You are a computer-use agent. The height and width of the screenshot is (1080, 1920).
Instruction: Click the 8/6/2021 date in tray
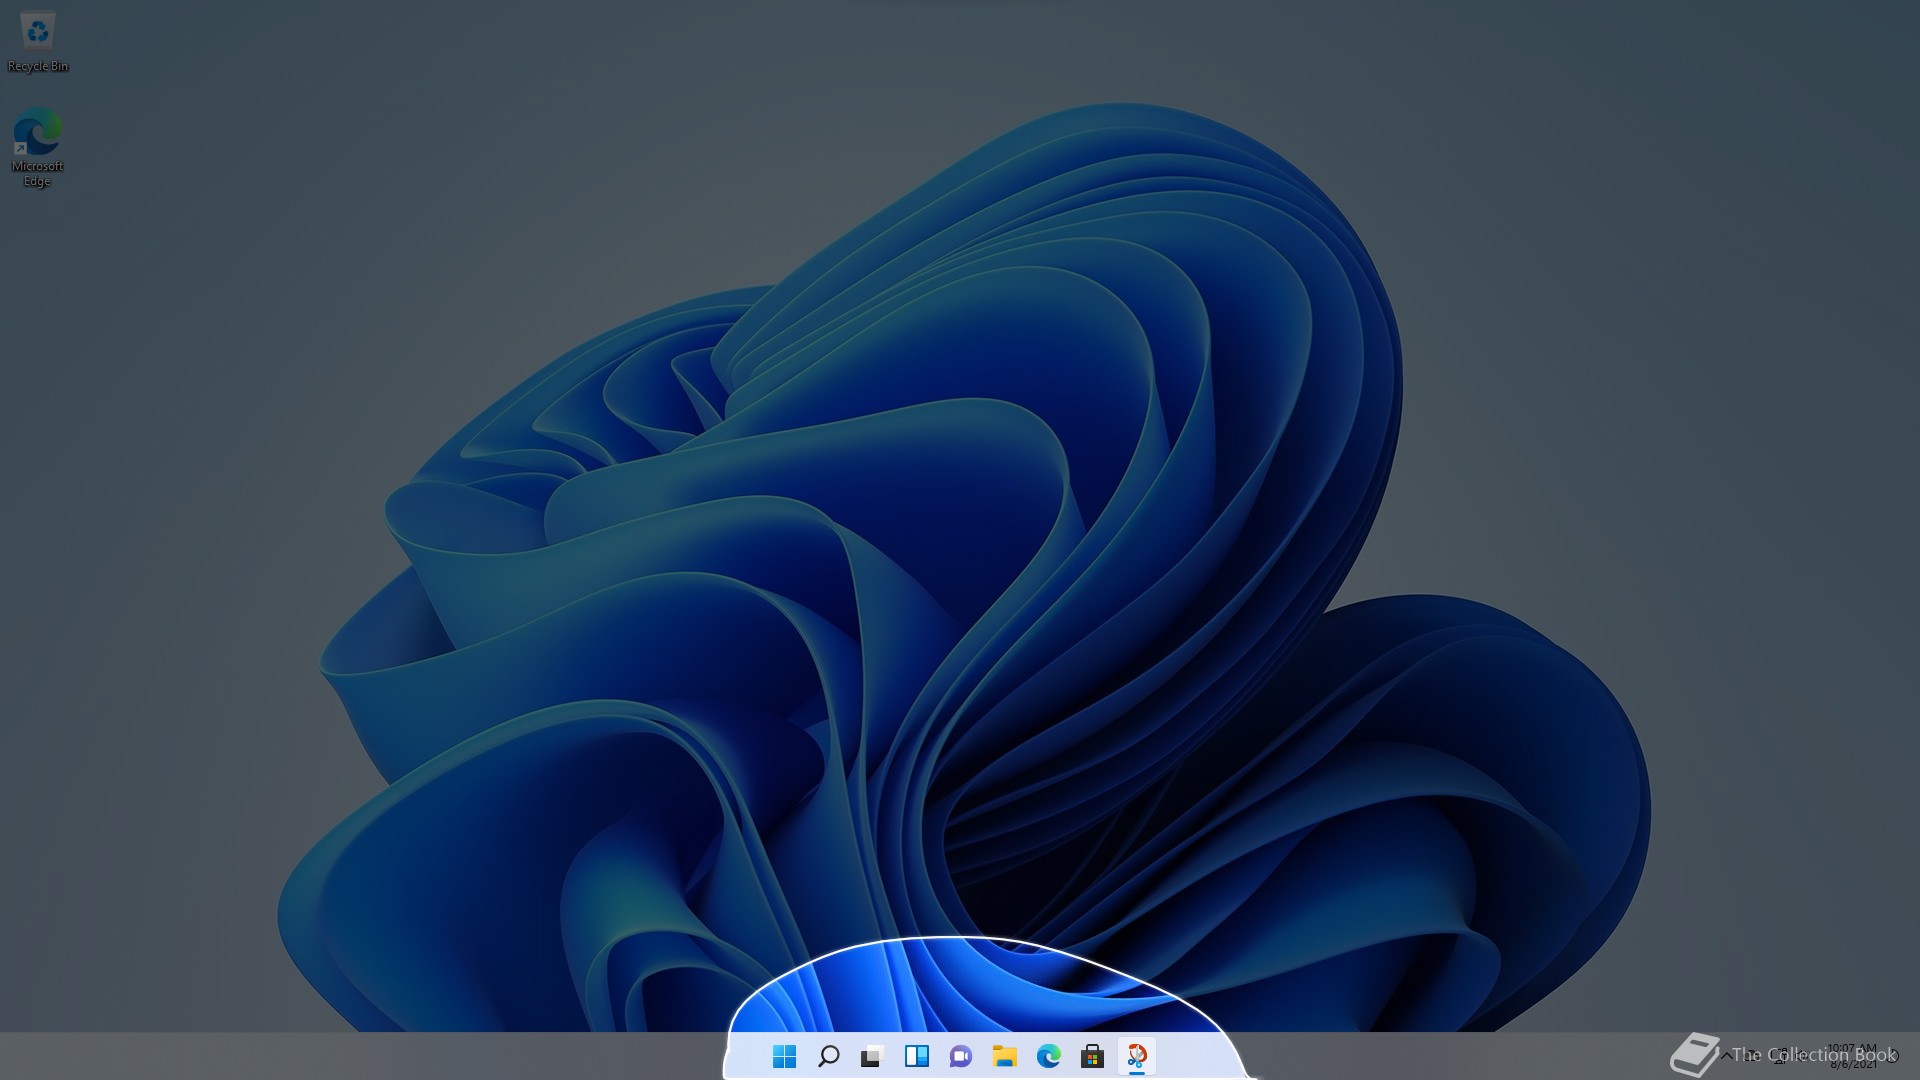pyautogui.click(x=1853, y=1064)
